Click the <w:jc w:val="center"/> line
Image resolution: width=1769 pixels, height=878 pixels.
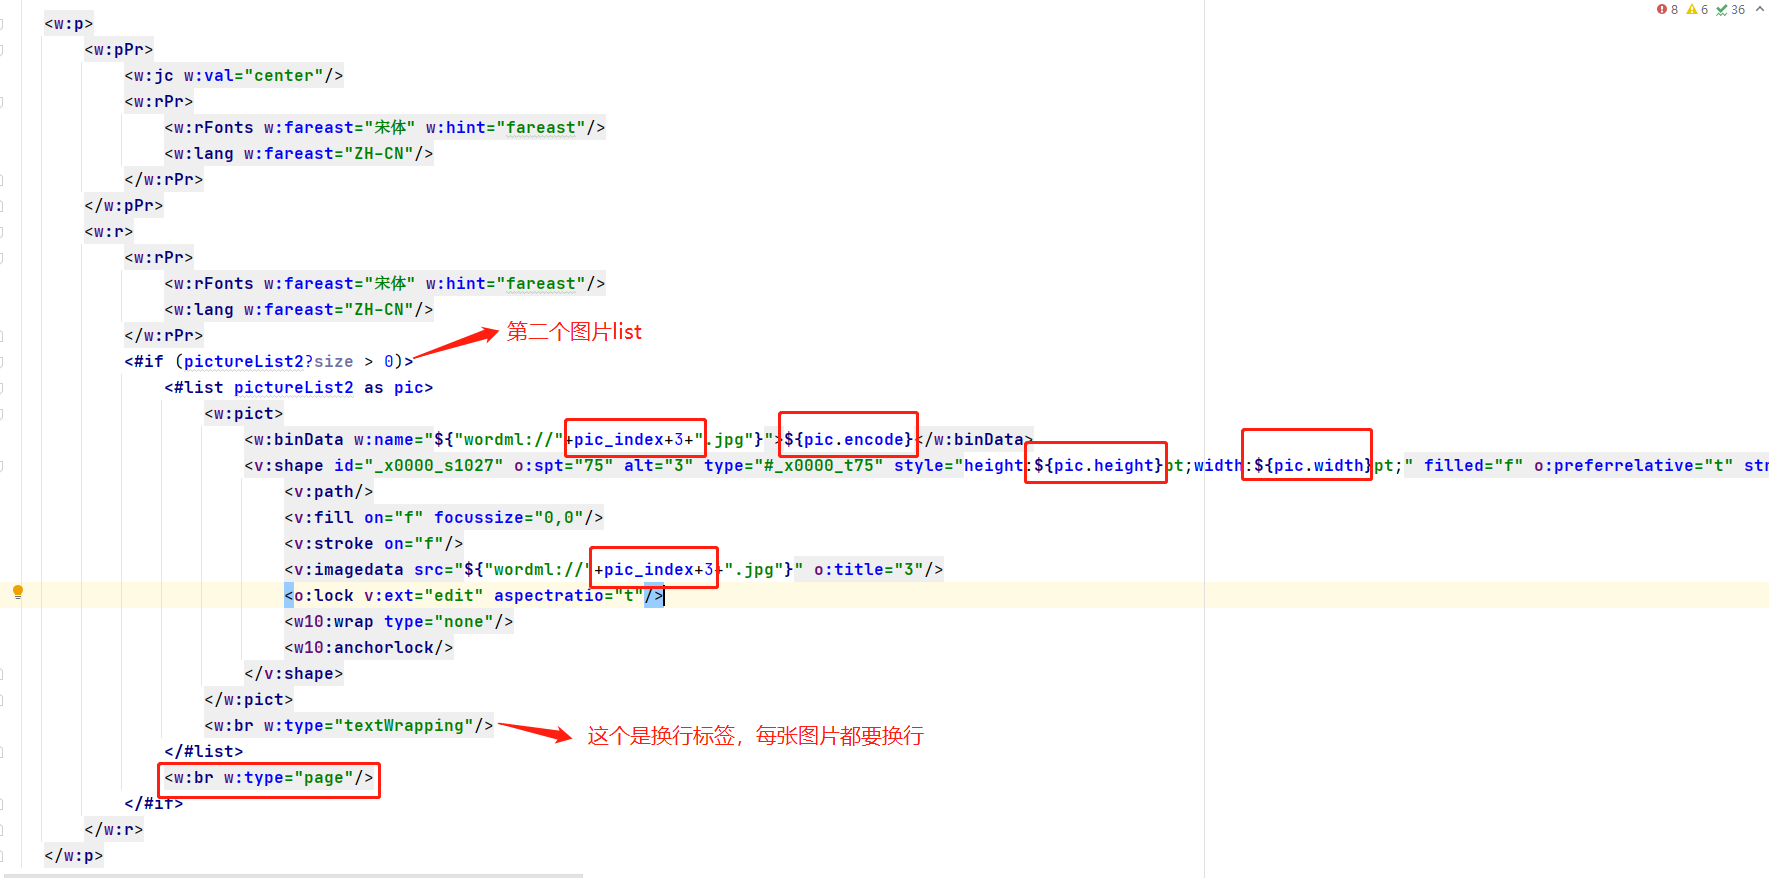click(234, 75)
